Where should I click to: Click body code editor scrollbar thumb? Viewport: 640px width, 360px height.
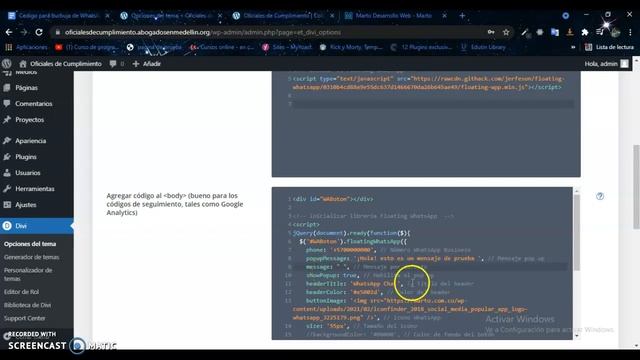(x=576, y=233)
